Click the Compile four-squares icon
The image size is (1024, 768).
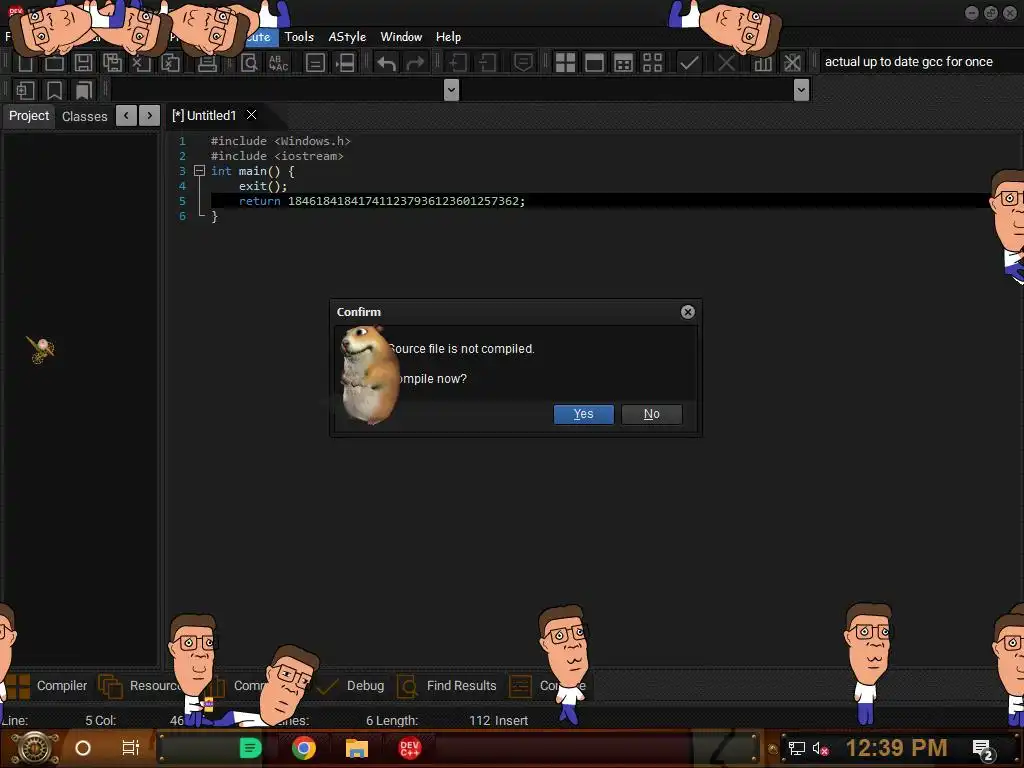pyautogui.click(x=565, y=63)
